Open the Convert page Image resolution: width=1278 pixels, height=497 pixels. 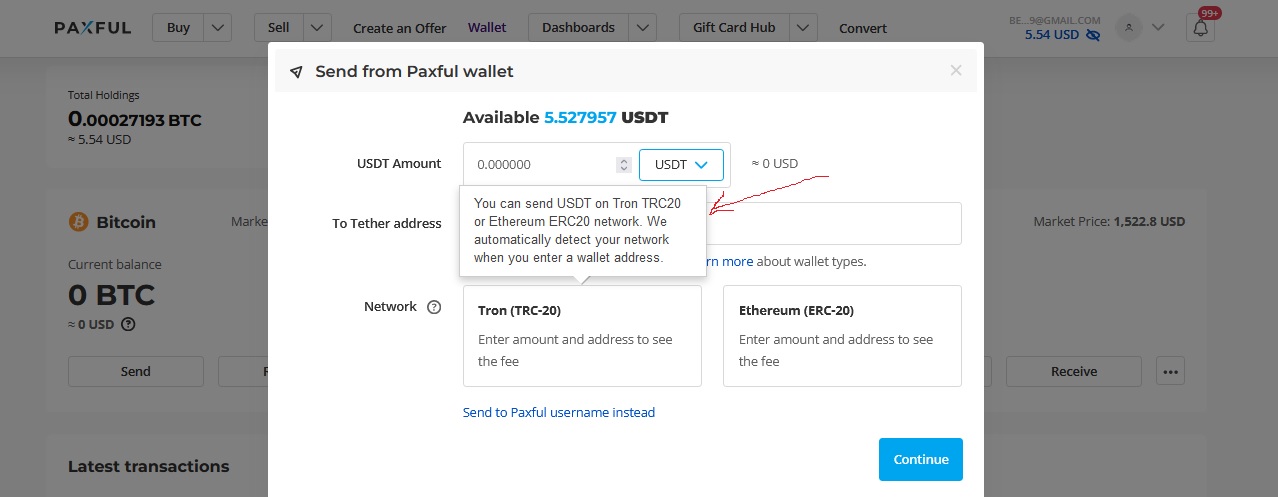pyautogui.click(x=863, y=28)
